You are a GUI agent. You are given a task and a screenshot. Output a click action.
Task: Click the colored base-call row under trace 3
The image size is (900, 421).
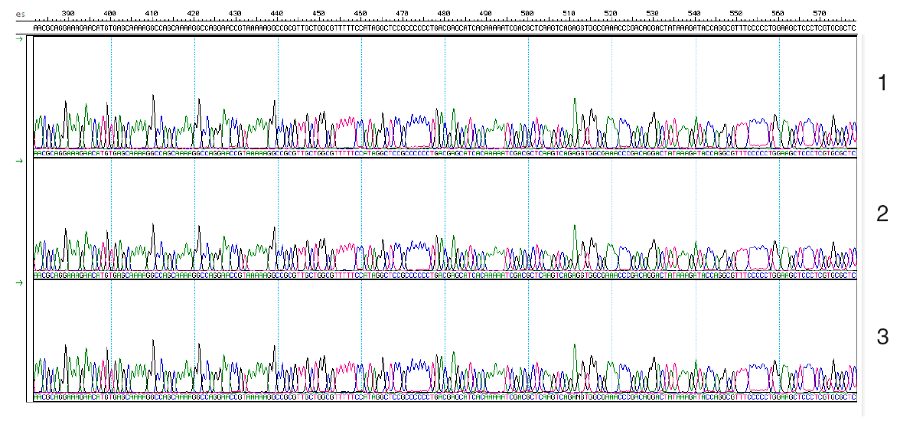(445, 397)
